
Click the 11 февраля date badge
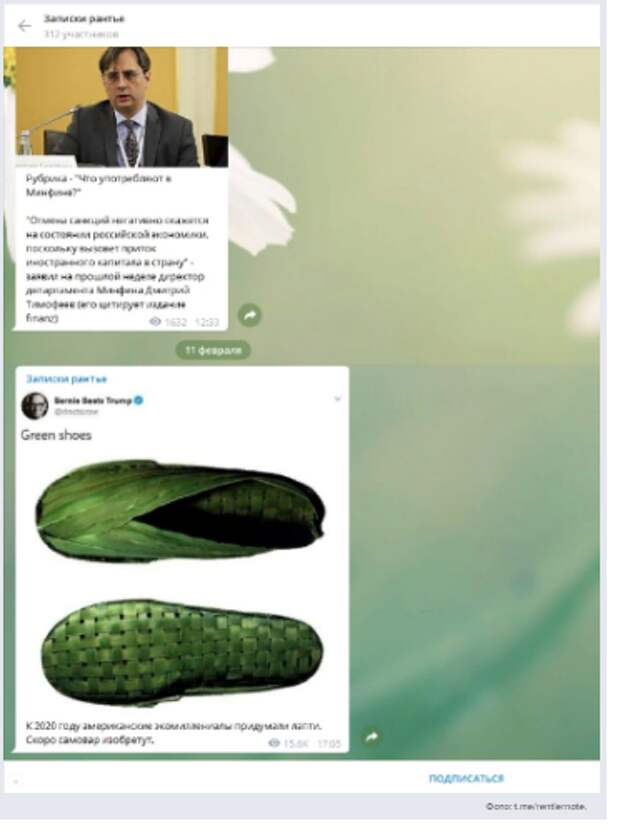coord(213,350)
